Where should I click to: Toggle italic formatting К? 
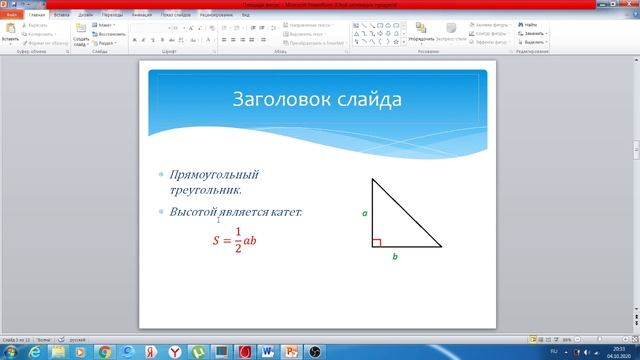pyautogui.click(x=143, y=40)
